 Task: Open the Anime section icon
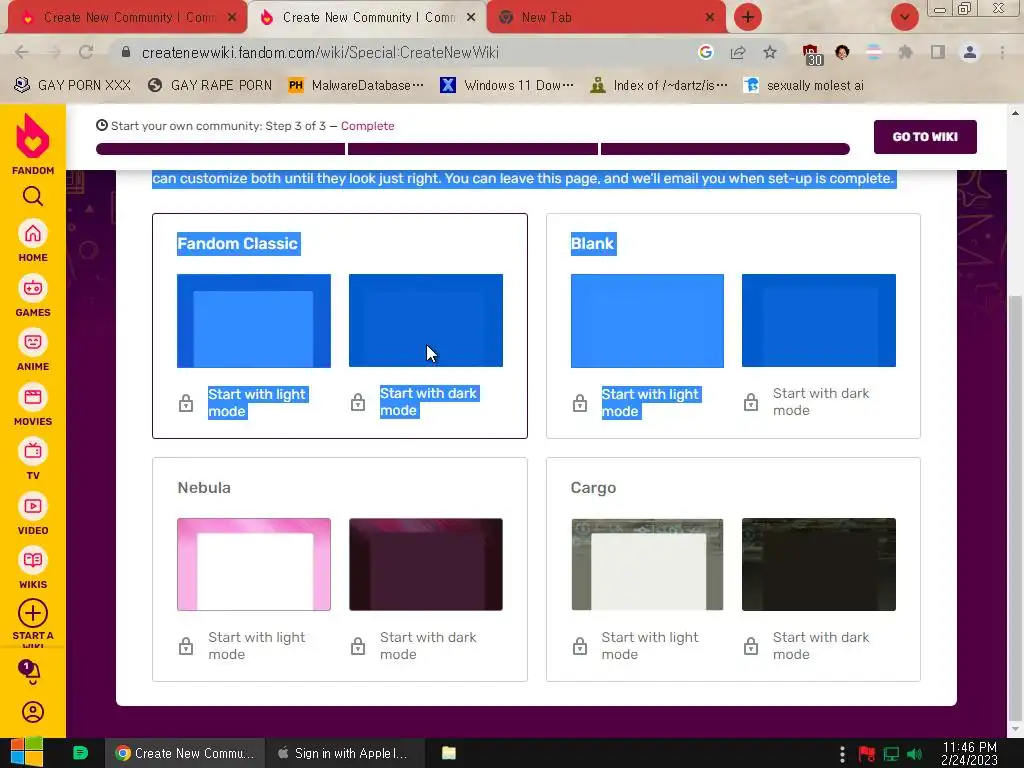33,342
